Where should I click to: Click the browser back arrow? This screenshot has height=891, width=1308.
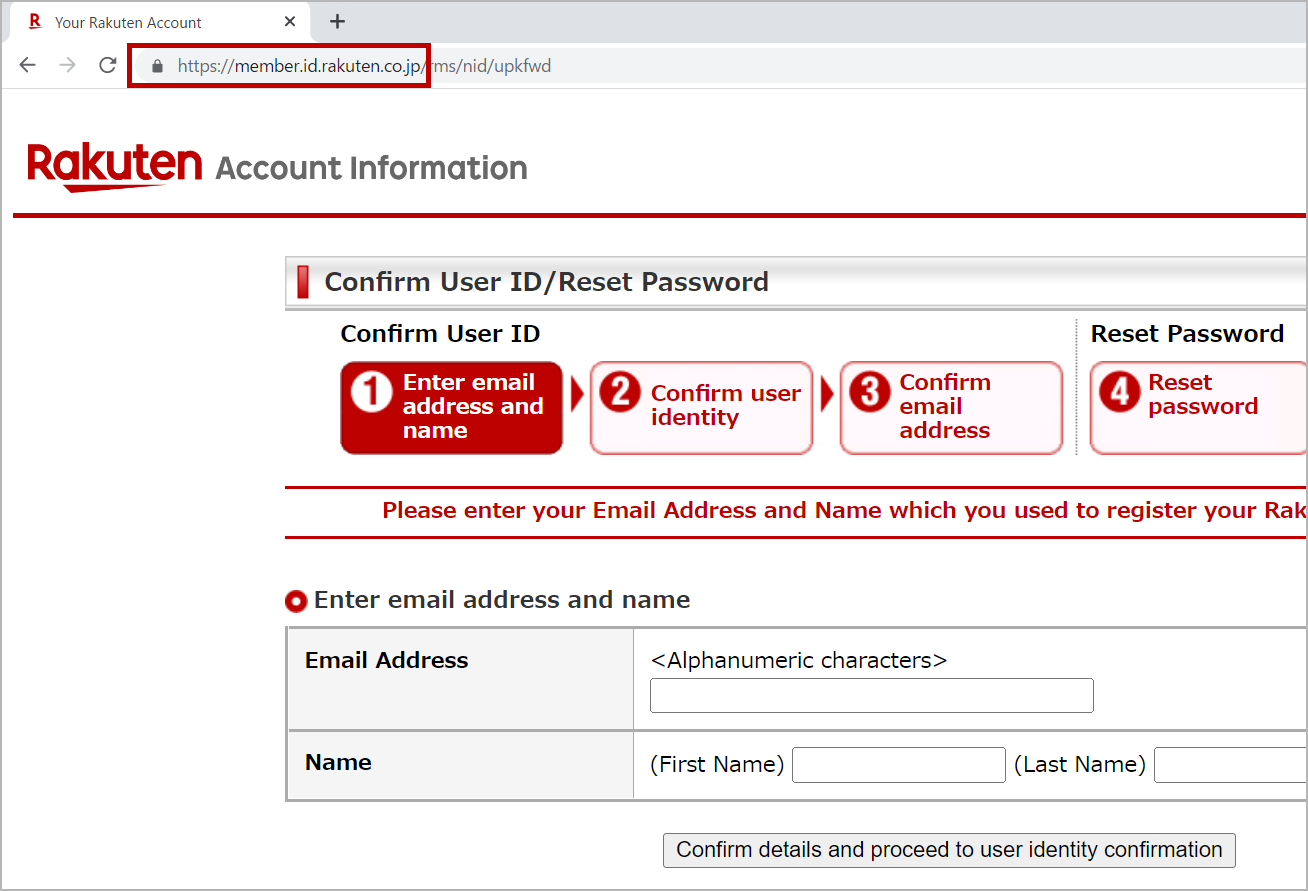click(27, 65)
